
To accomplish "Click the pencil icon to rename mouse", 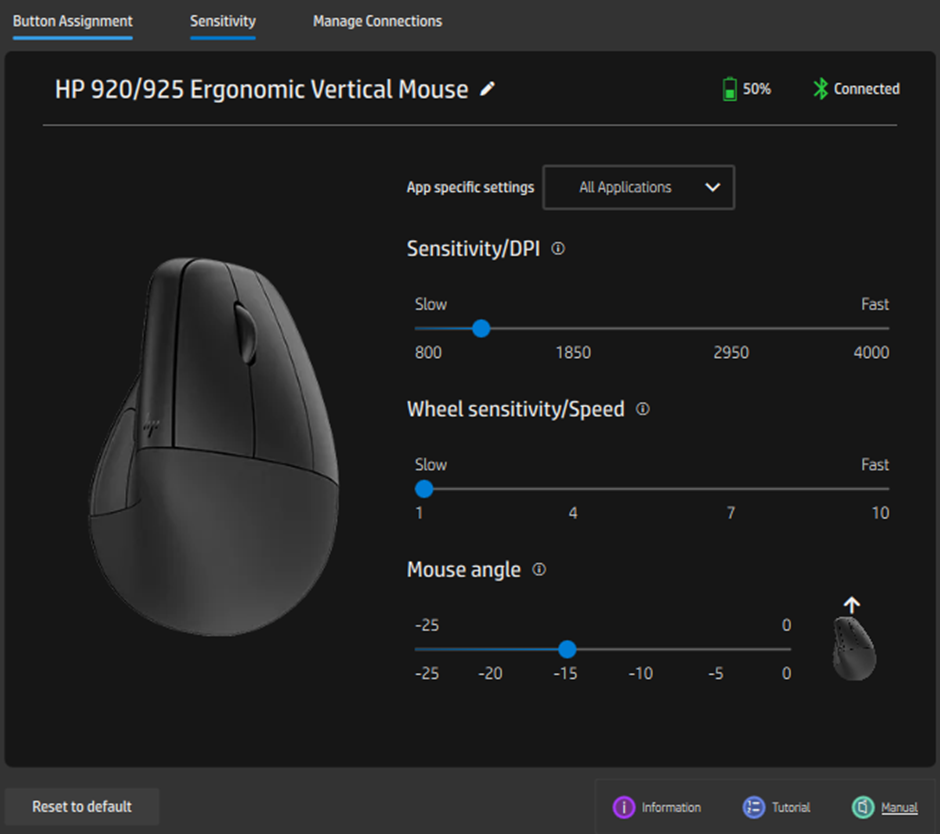I will (487, 89).
